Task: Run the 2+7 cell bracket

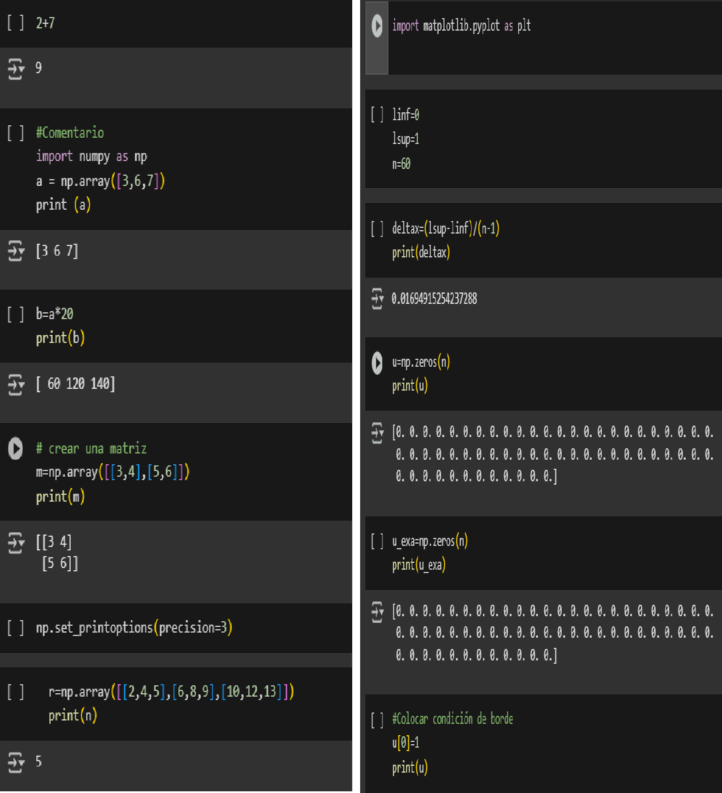Action: click(15, 23)
